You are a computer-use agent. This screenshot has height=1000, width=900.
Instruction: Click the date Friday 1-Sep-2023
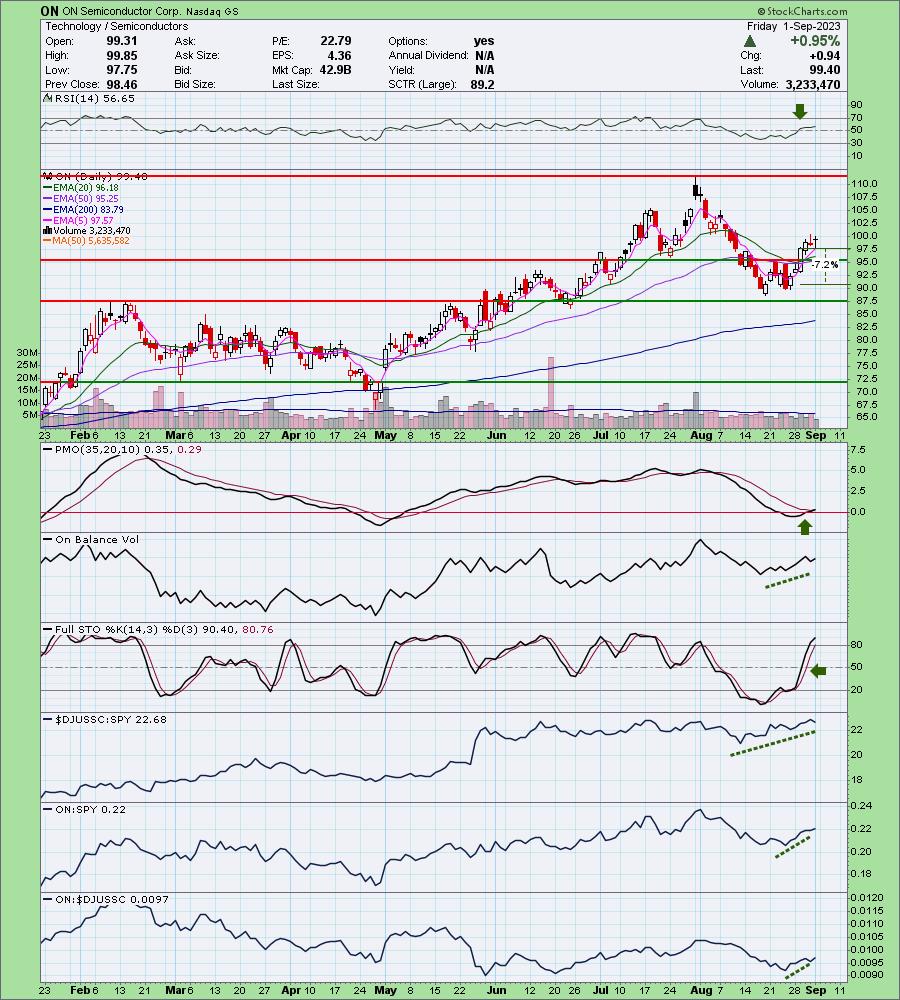(x=793, y=26)
